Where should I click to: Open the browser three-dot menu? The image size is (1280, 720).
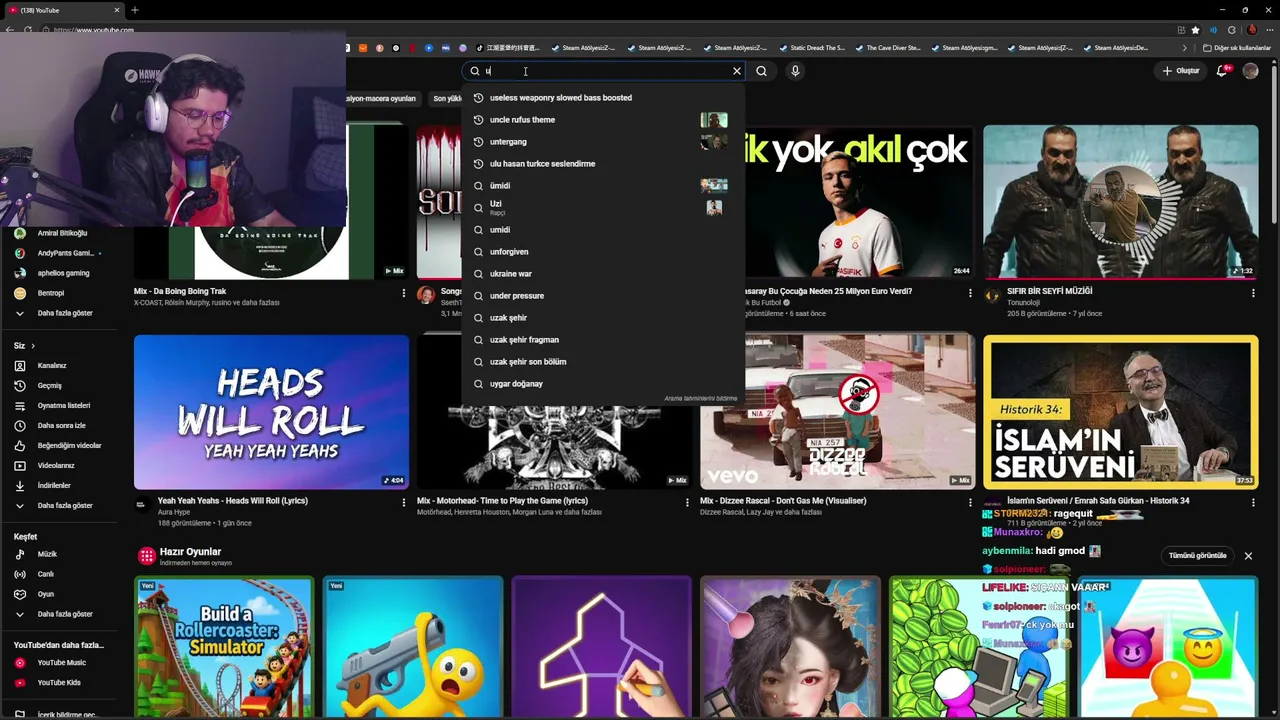(1268, 30)
